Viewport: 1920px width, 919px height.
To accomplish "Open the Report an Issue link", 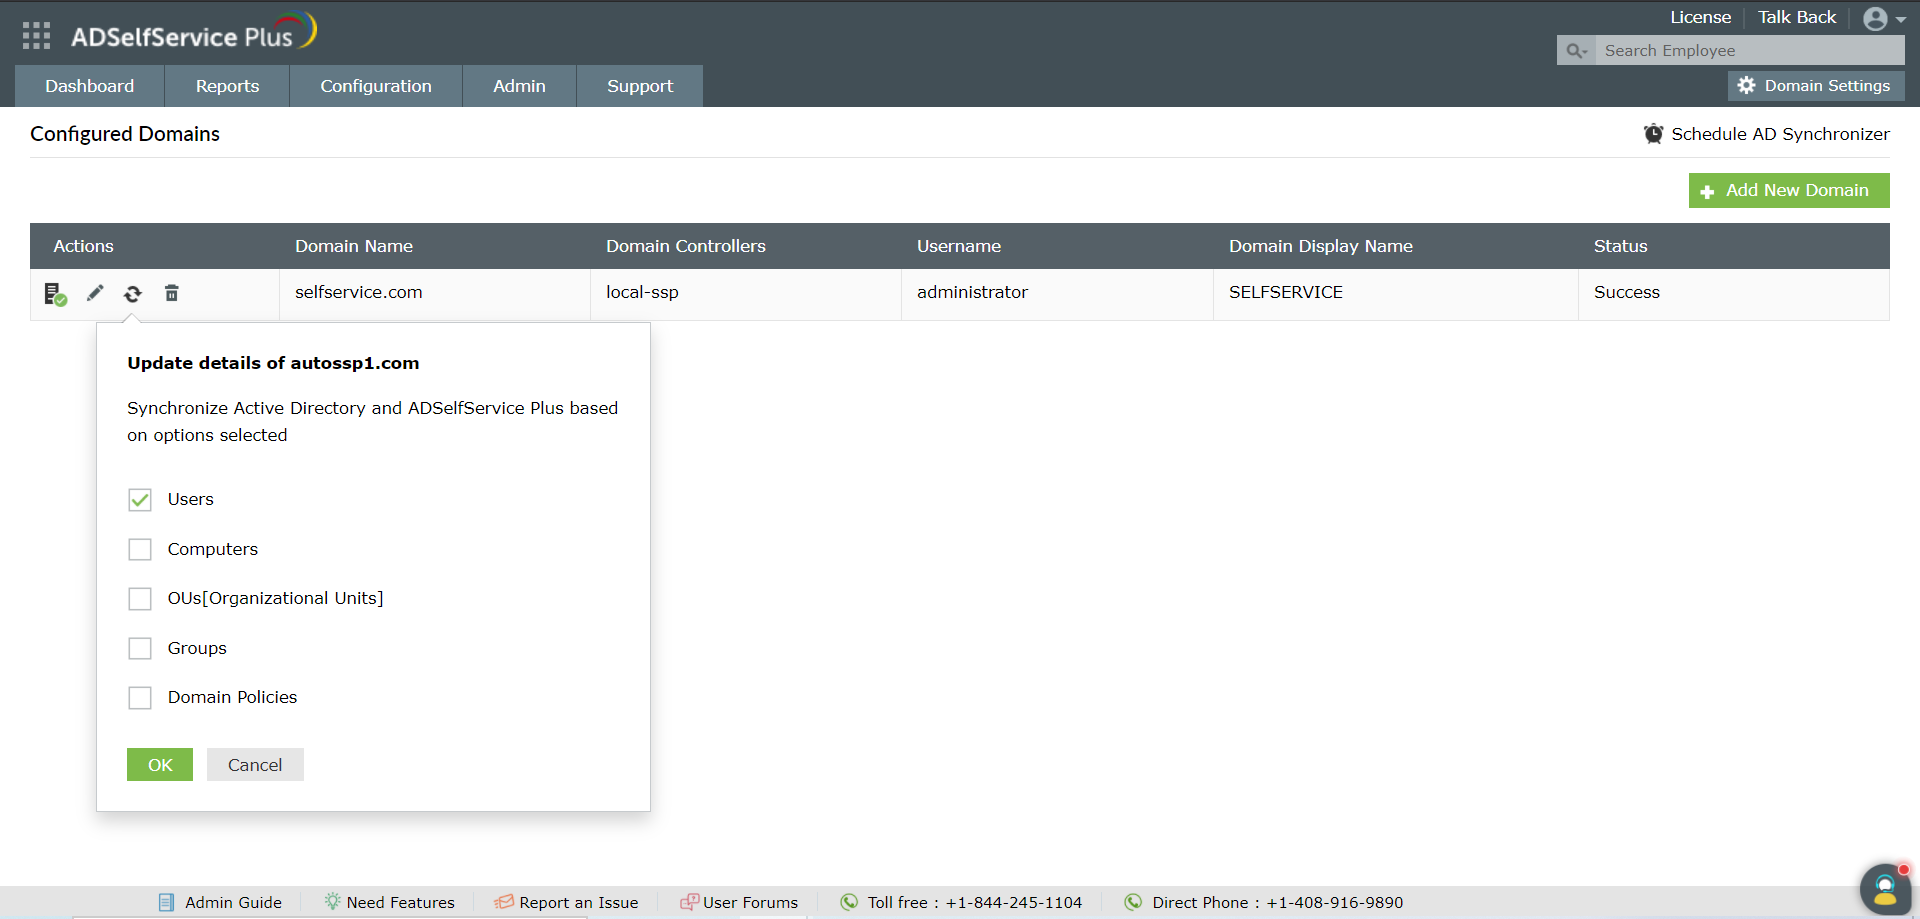I will (578, 902).
